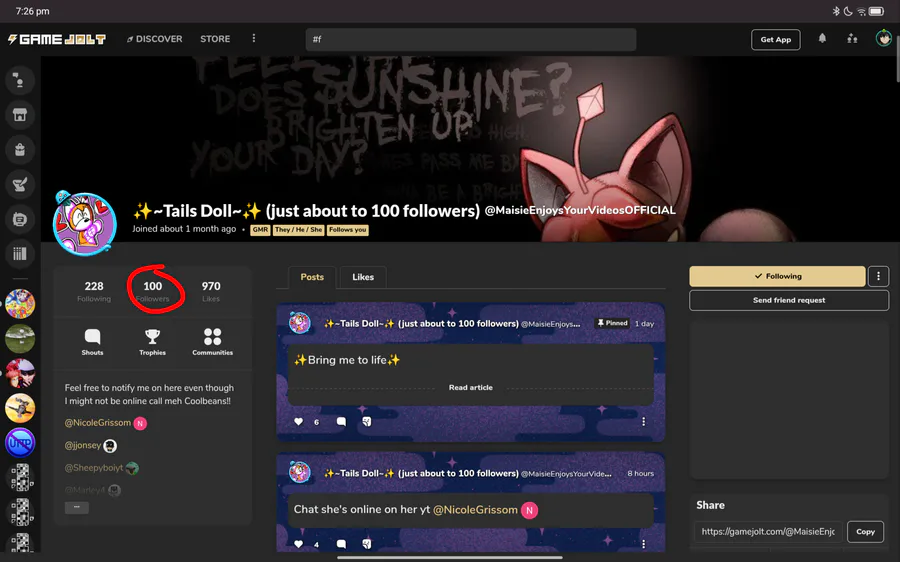Open @Sheepyboiyt link in the bio
Viewport: 900px width, 562px height.
[x=94, y=468]
